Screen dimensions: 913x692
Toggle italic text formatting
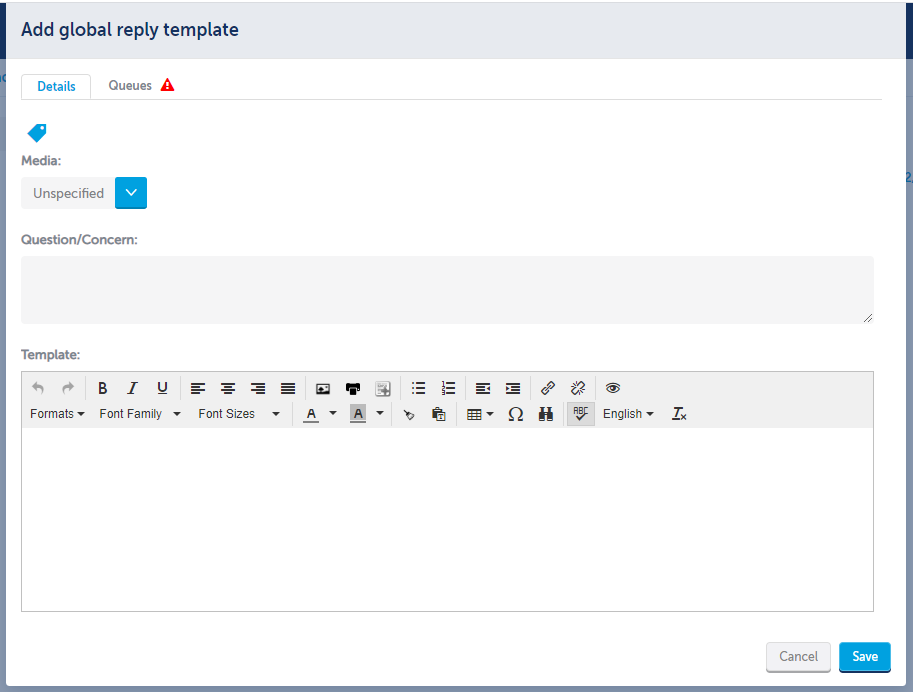pos(132,388)
